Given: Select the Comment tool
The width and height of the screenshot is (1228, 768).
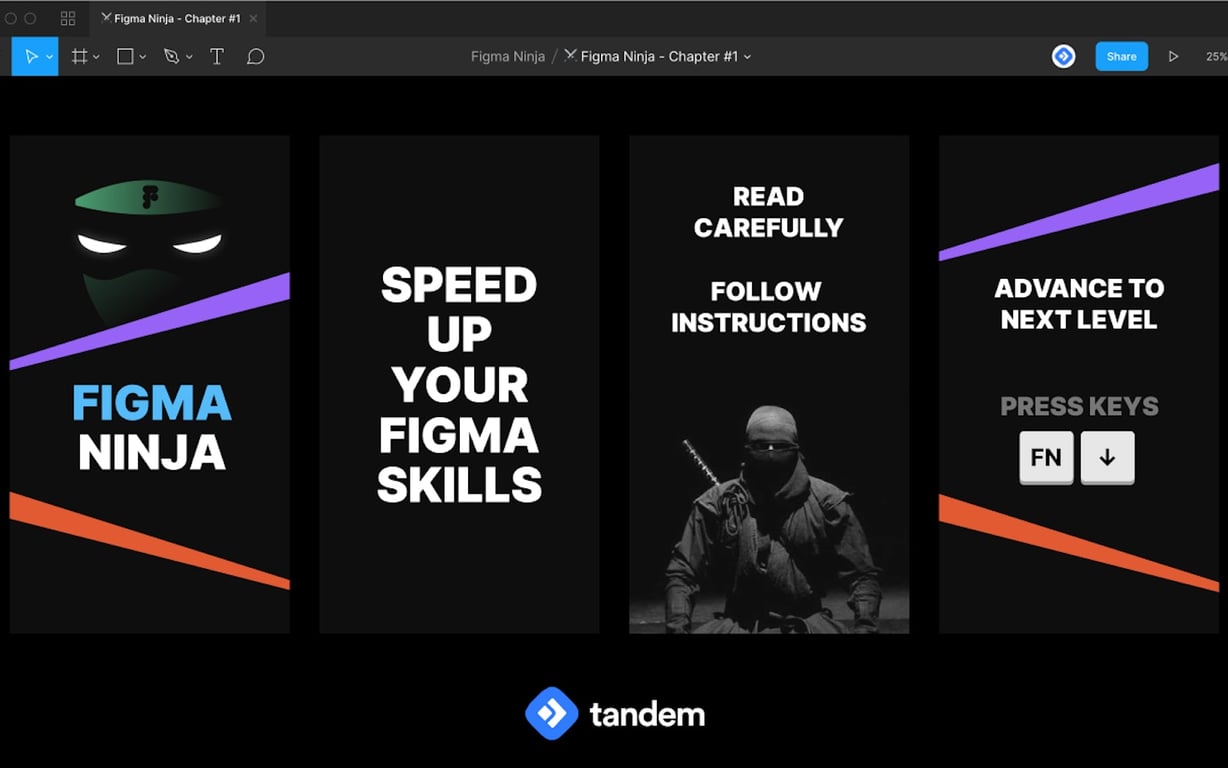Looking at the screenshot, I should (255, 57).
